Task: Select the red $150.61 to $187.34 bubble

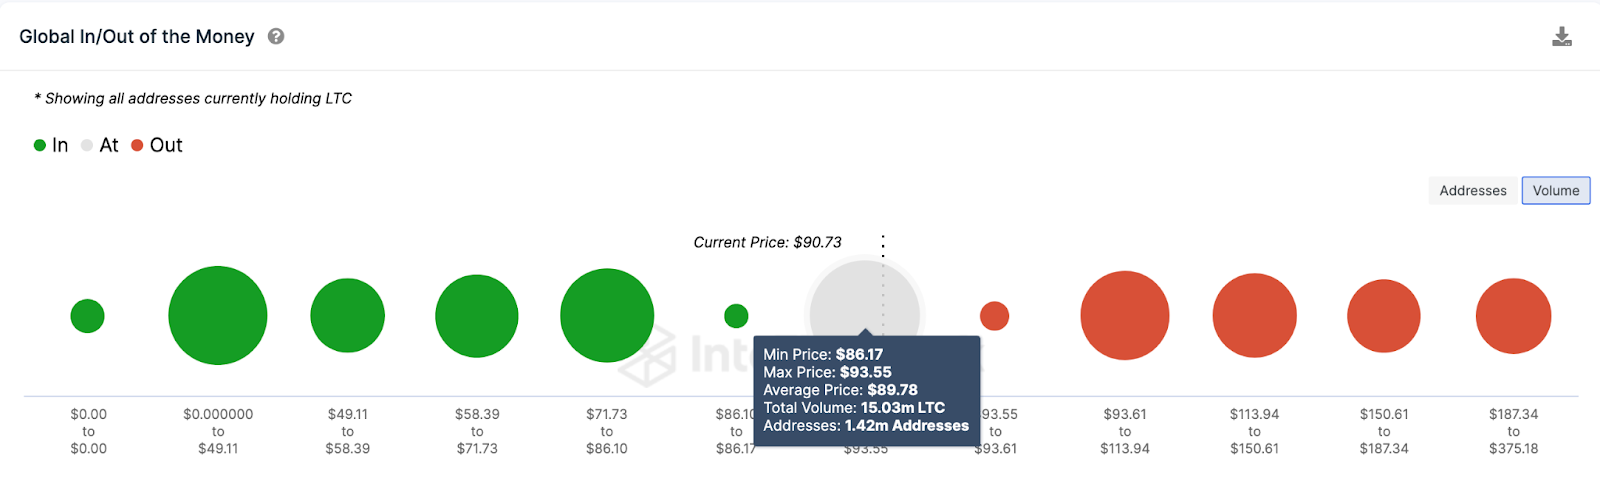Action: point(1384,316)
